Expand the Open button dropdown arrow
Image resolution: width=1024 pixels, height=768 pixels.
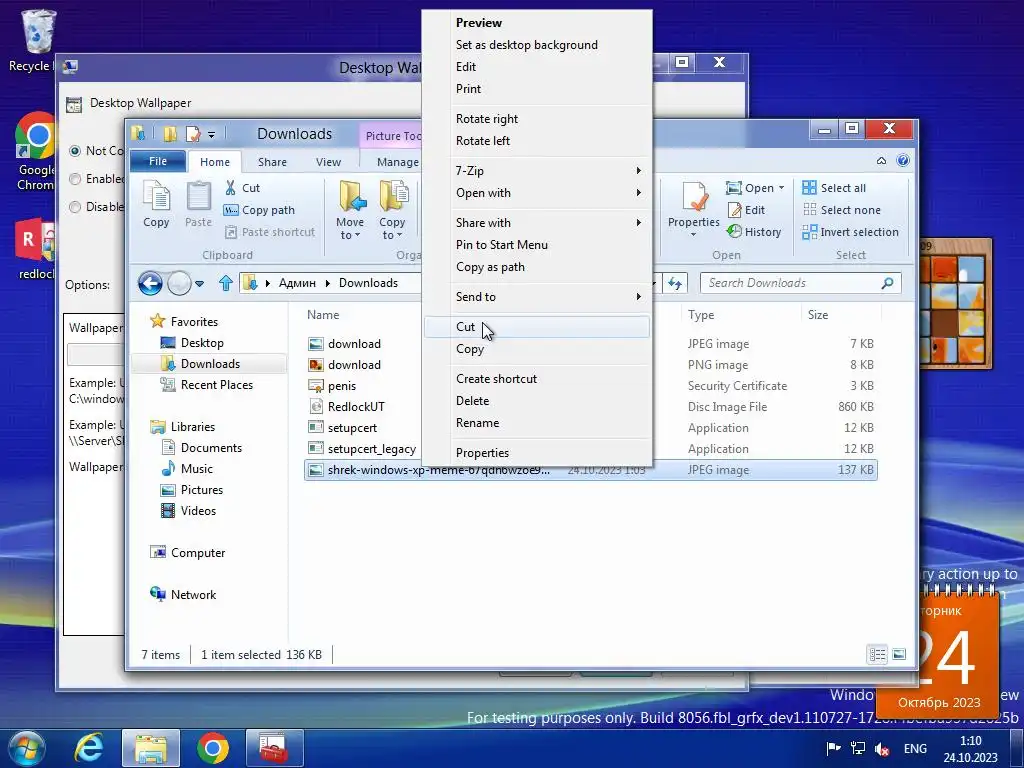point(781,188)
